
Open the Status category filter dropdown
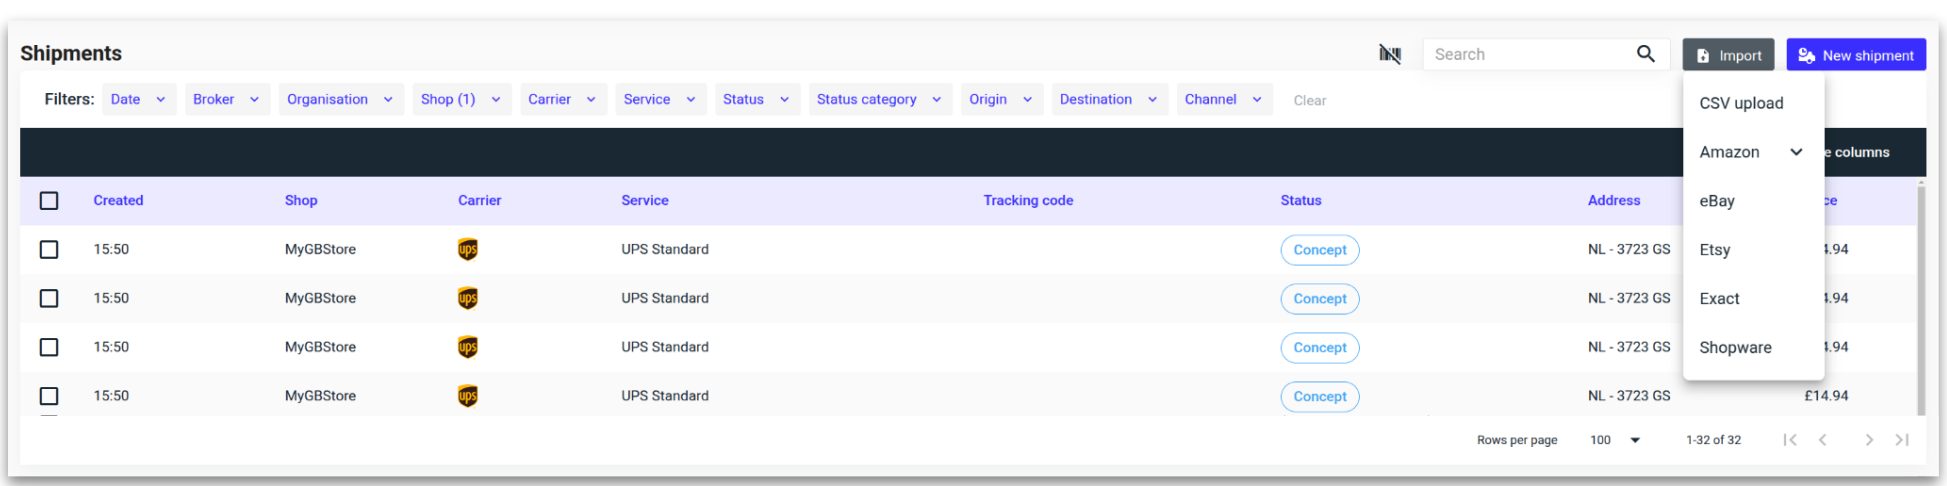(878, 100)
